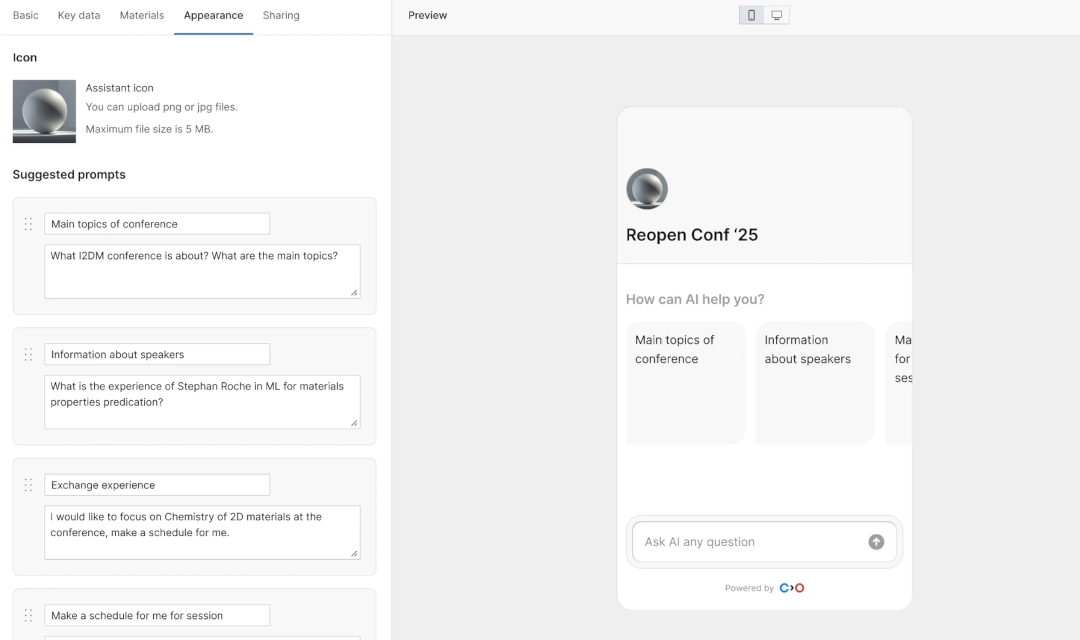Open the Key data tab

pyautogui.click(x=78, y=15)
